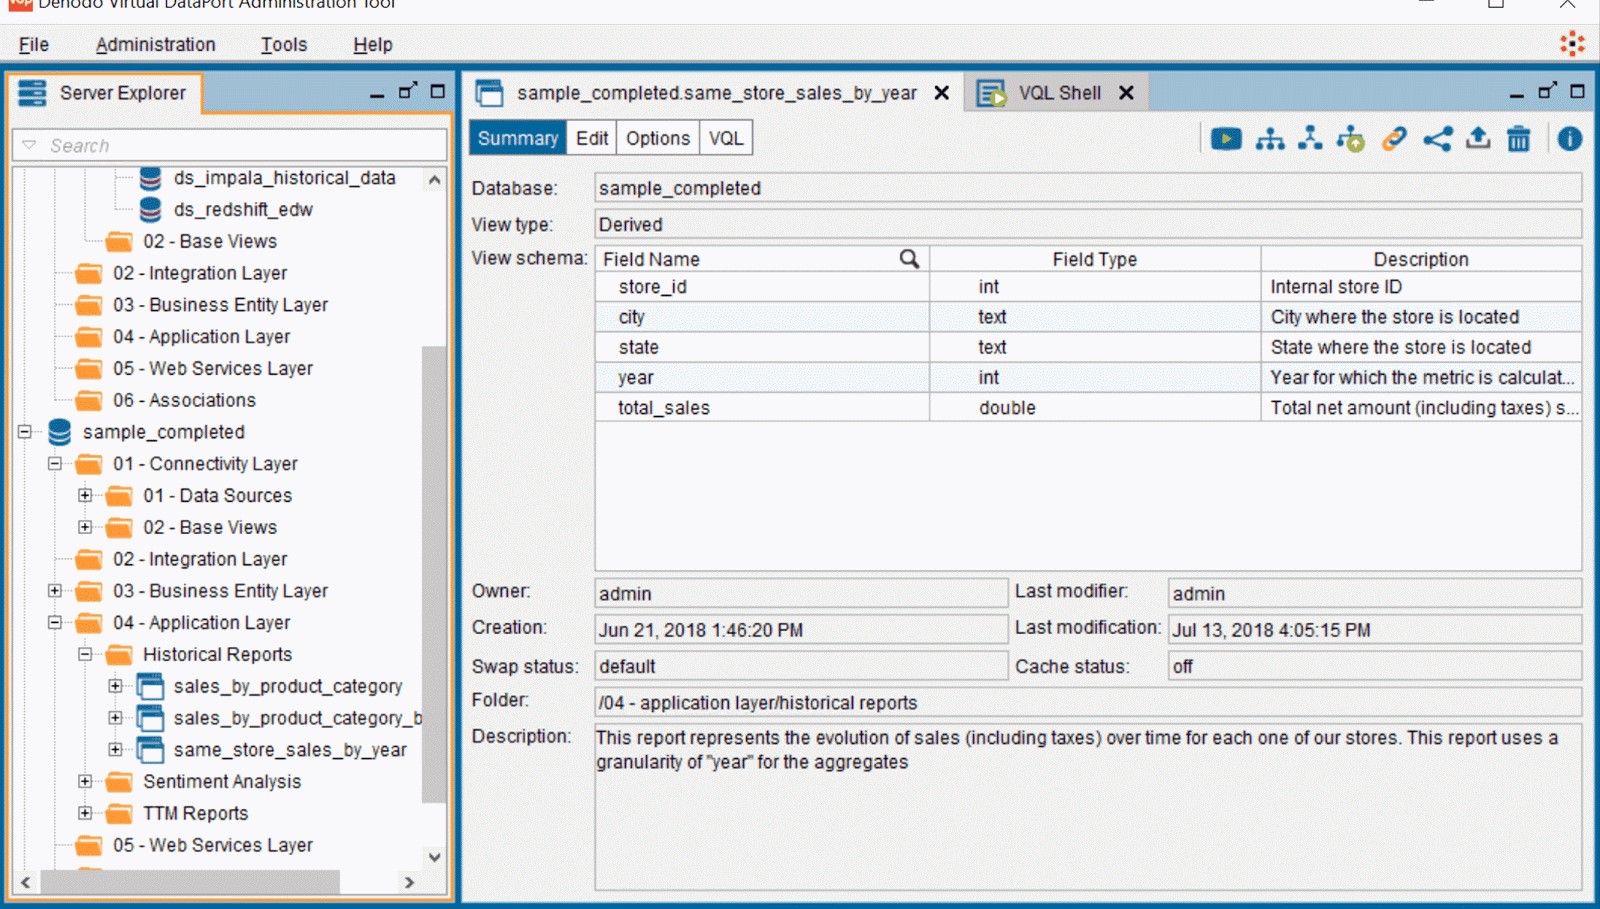The image size is (1600, 909).
Task: Click the Description column header
Action: coord(1421,259)
